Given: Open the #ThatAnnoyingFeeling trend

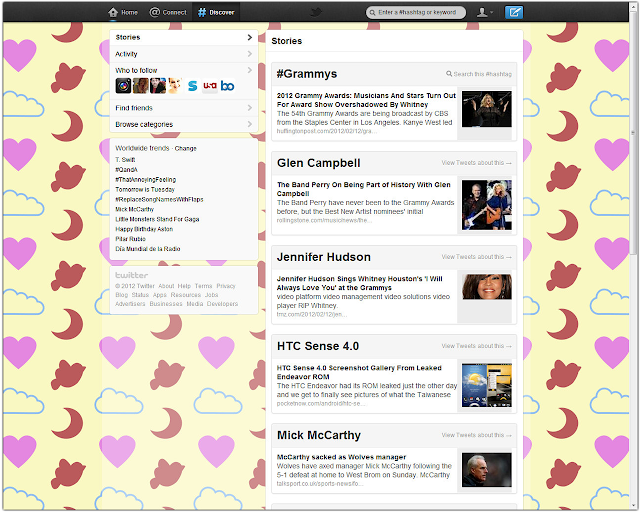Looking at the screenshot, I should 146,180.
